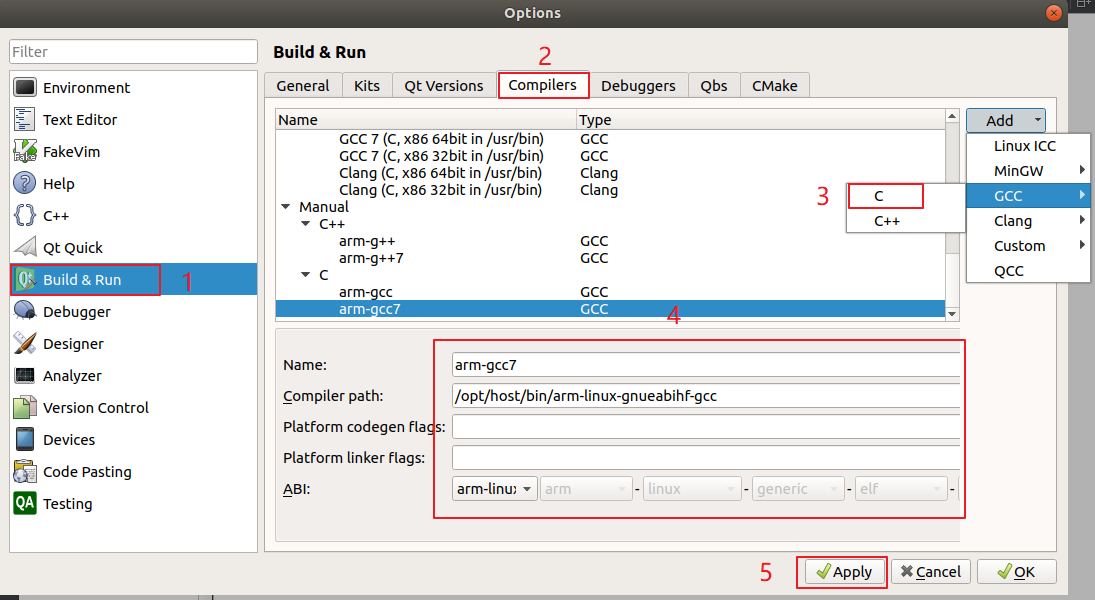Focus the Compiler path field

(705, 396)
